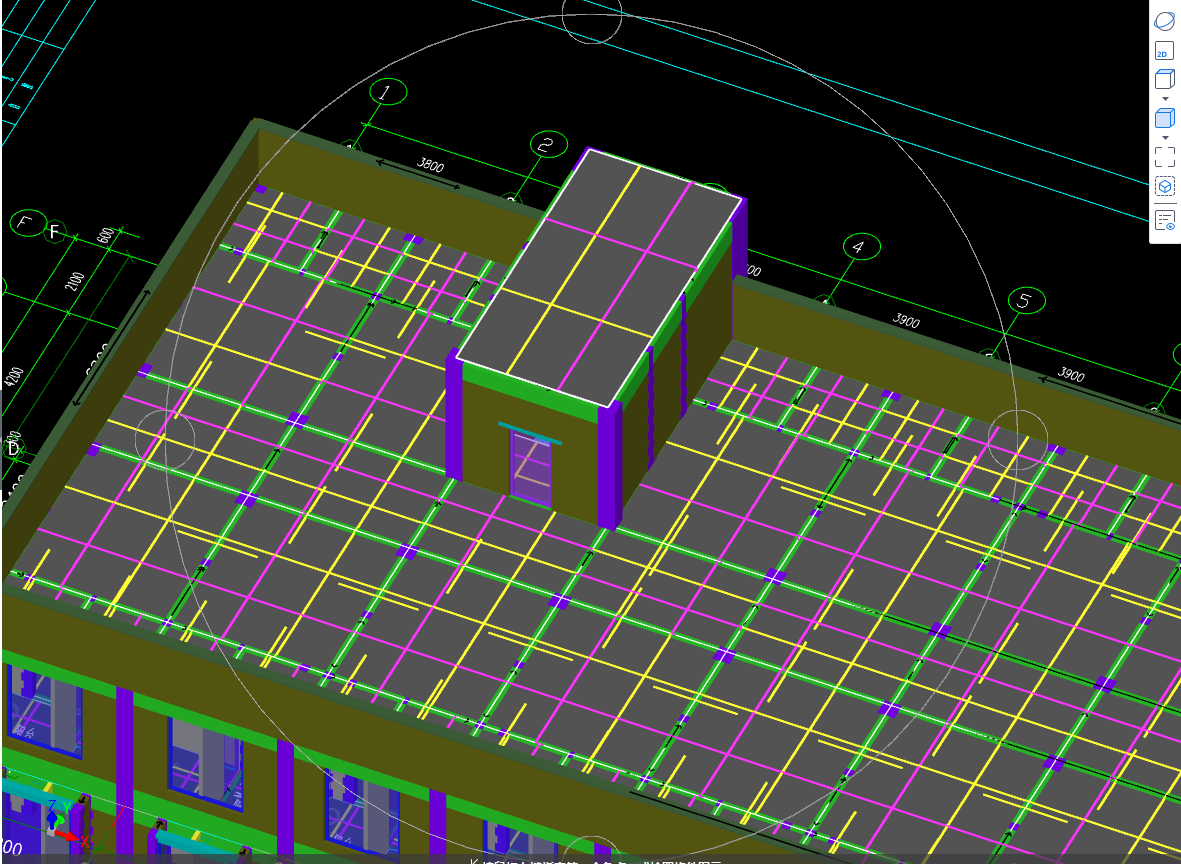This screenshot has height=864, width=1181.
Task: Select the highlighted roof slab of stair house
Action: click(x=600, y=277)
